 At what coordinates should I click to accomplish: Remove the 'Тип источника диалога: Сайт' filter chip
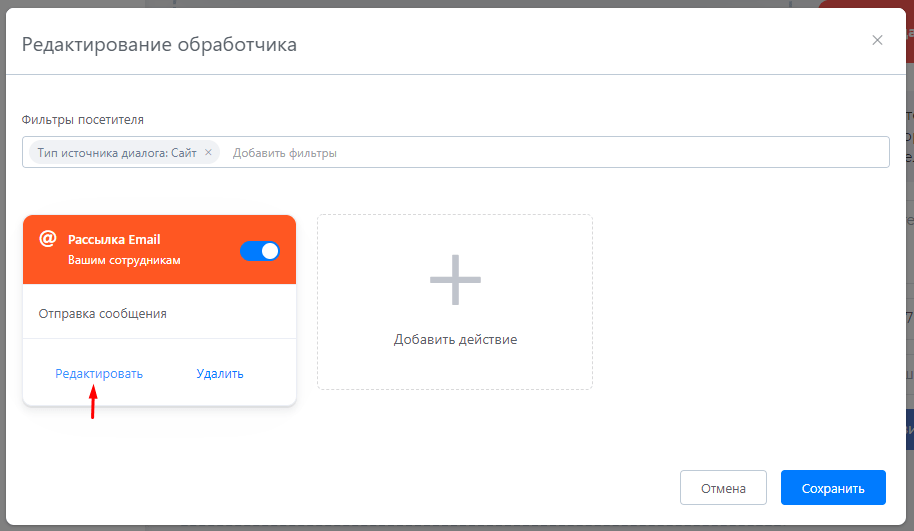click(x=208, y=152)
